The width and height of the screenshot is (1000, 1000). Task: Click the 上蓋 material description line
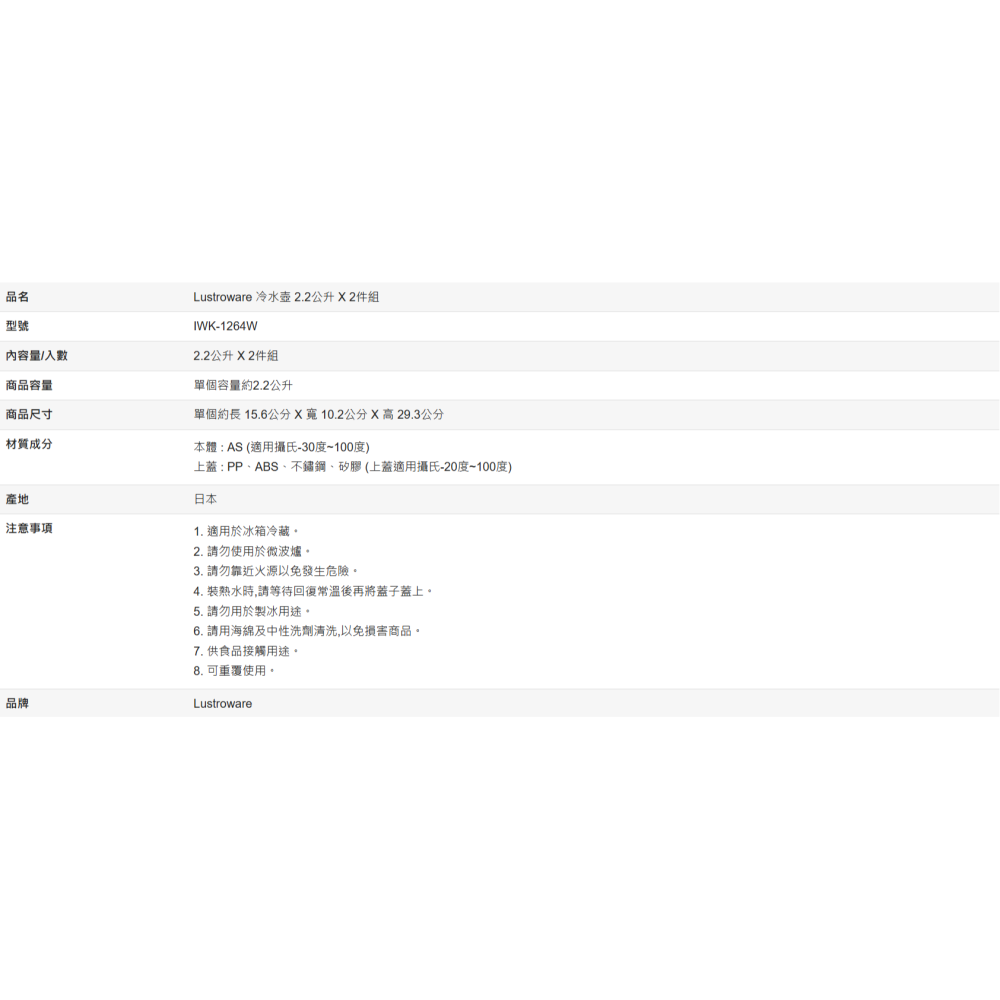click(350, 466)
